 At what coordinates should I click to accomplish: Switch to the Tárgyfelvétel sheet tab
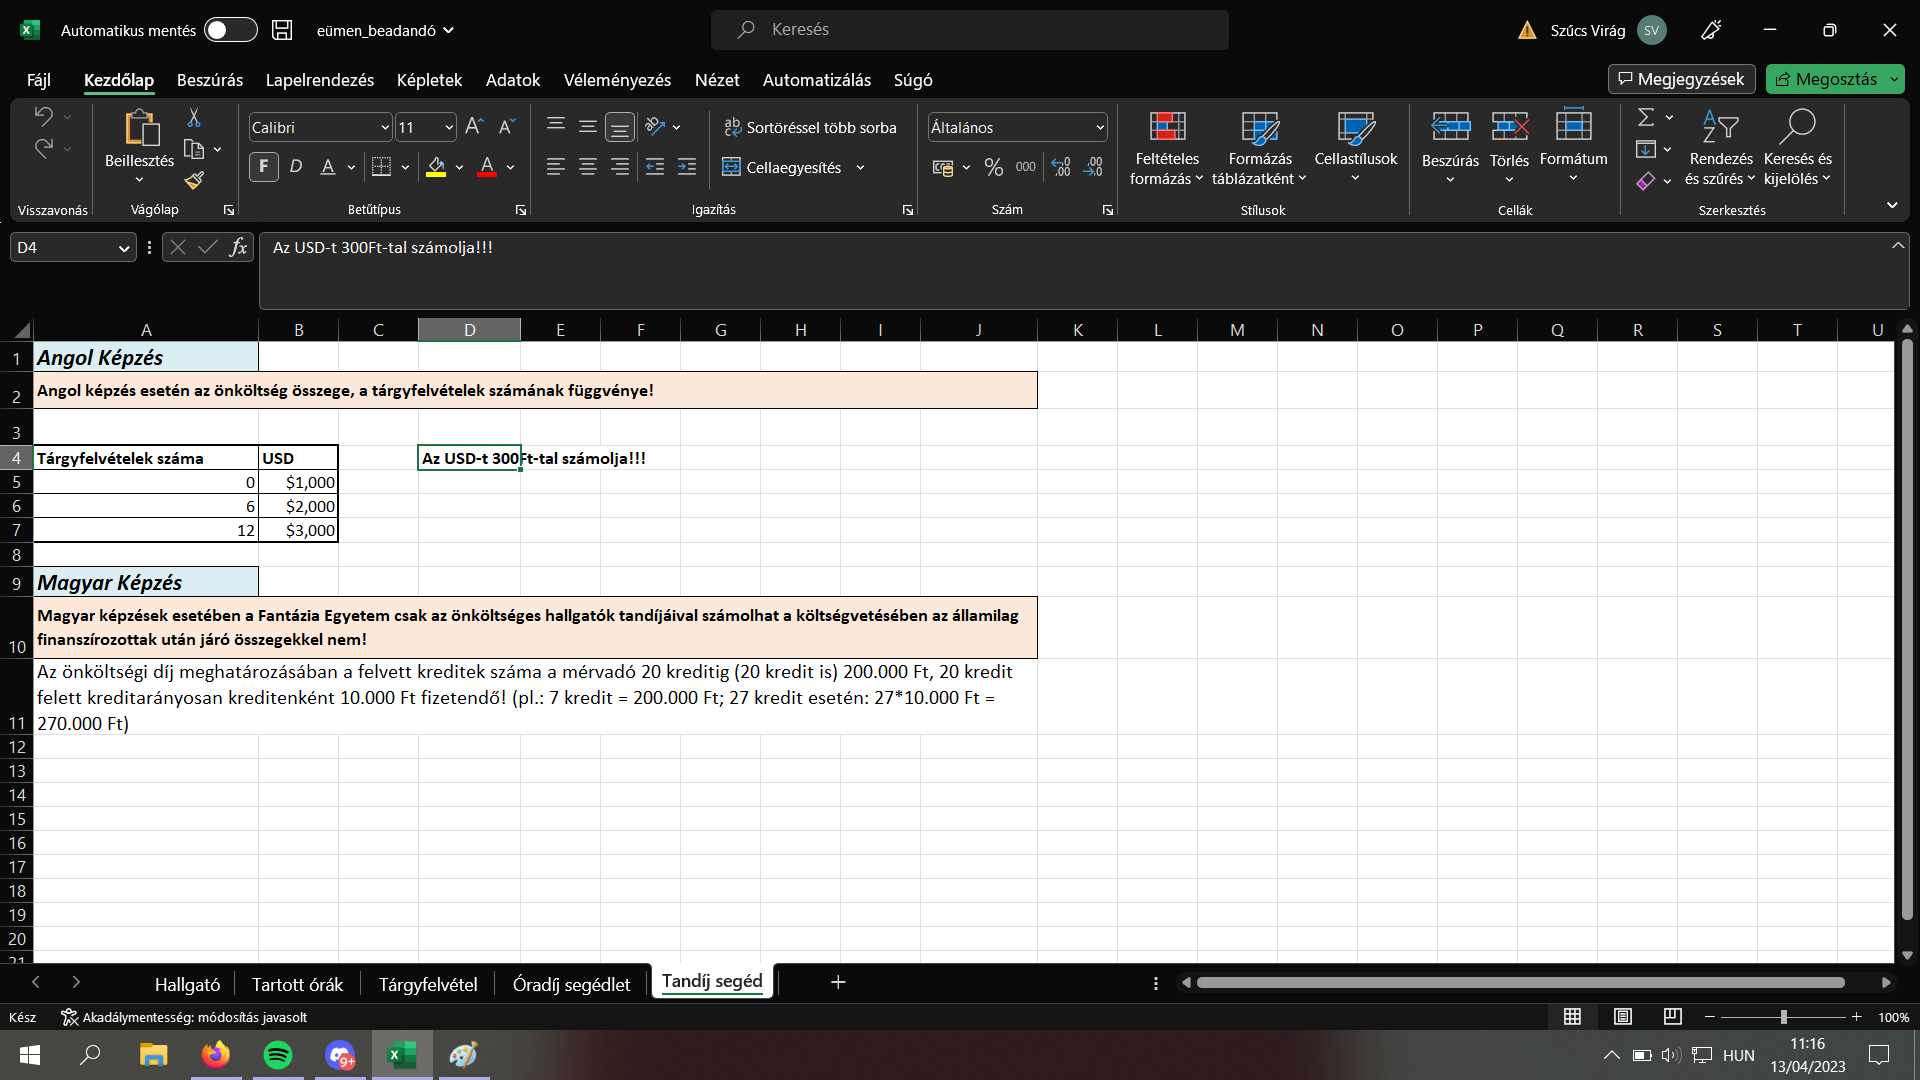coord(428,984)
